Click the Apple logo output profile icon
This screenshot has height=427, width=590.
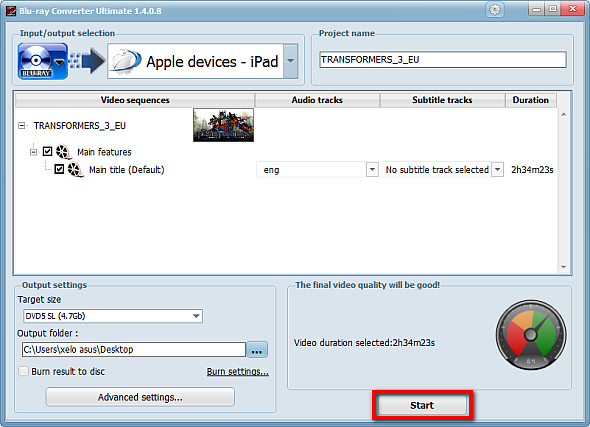point(126,61)
